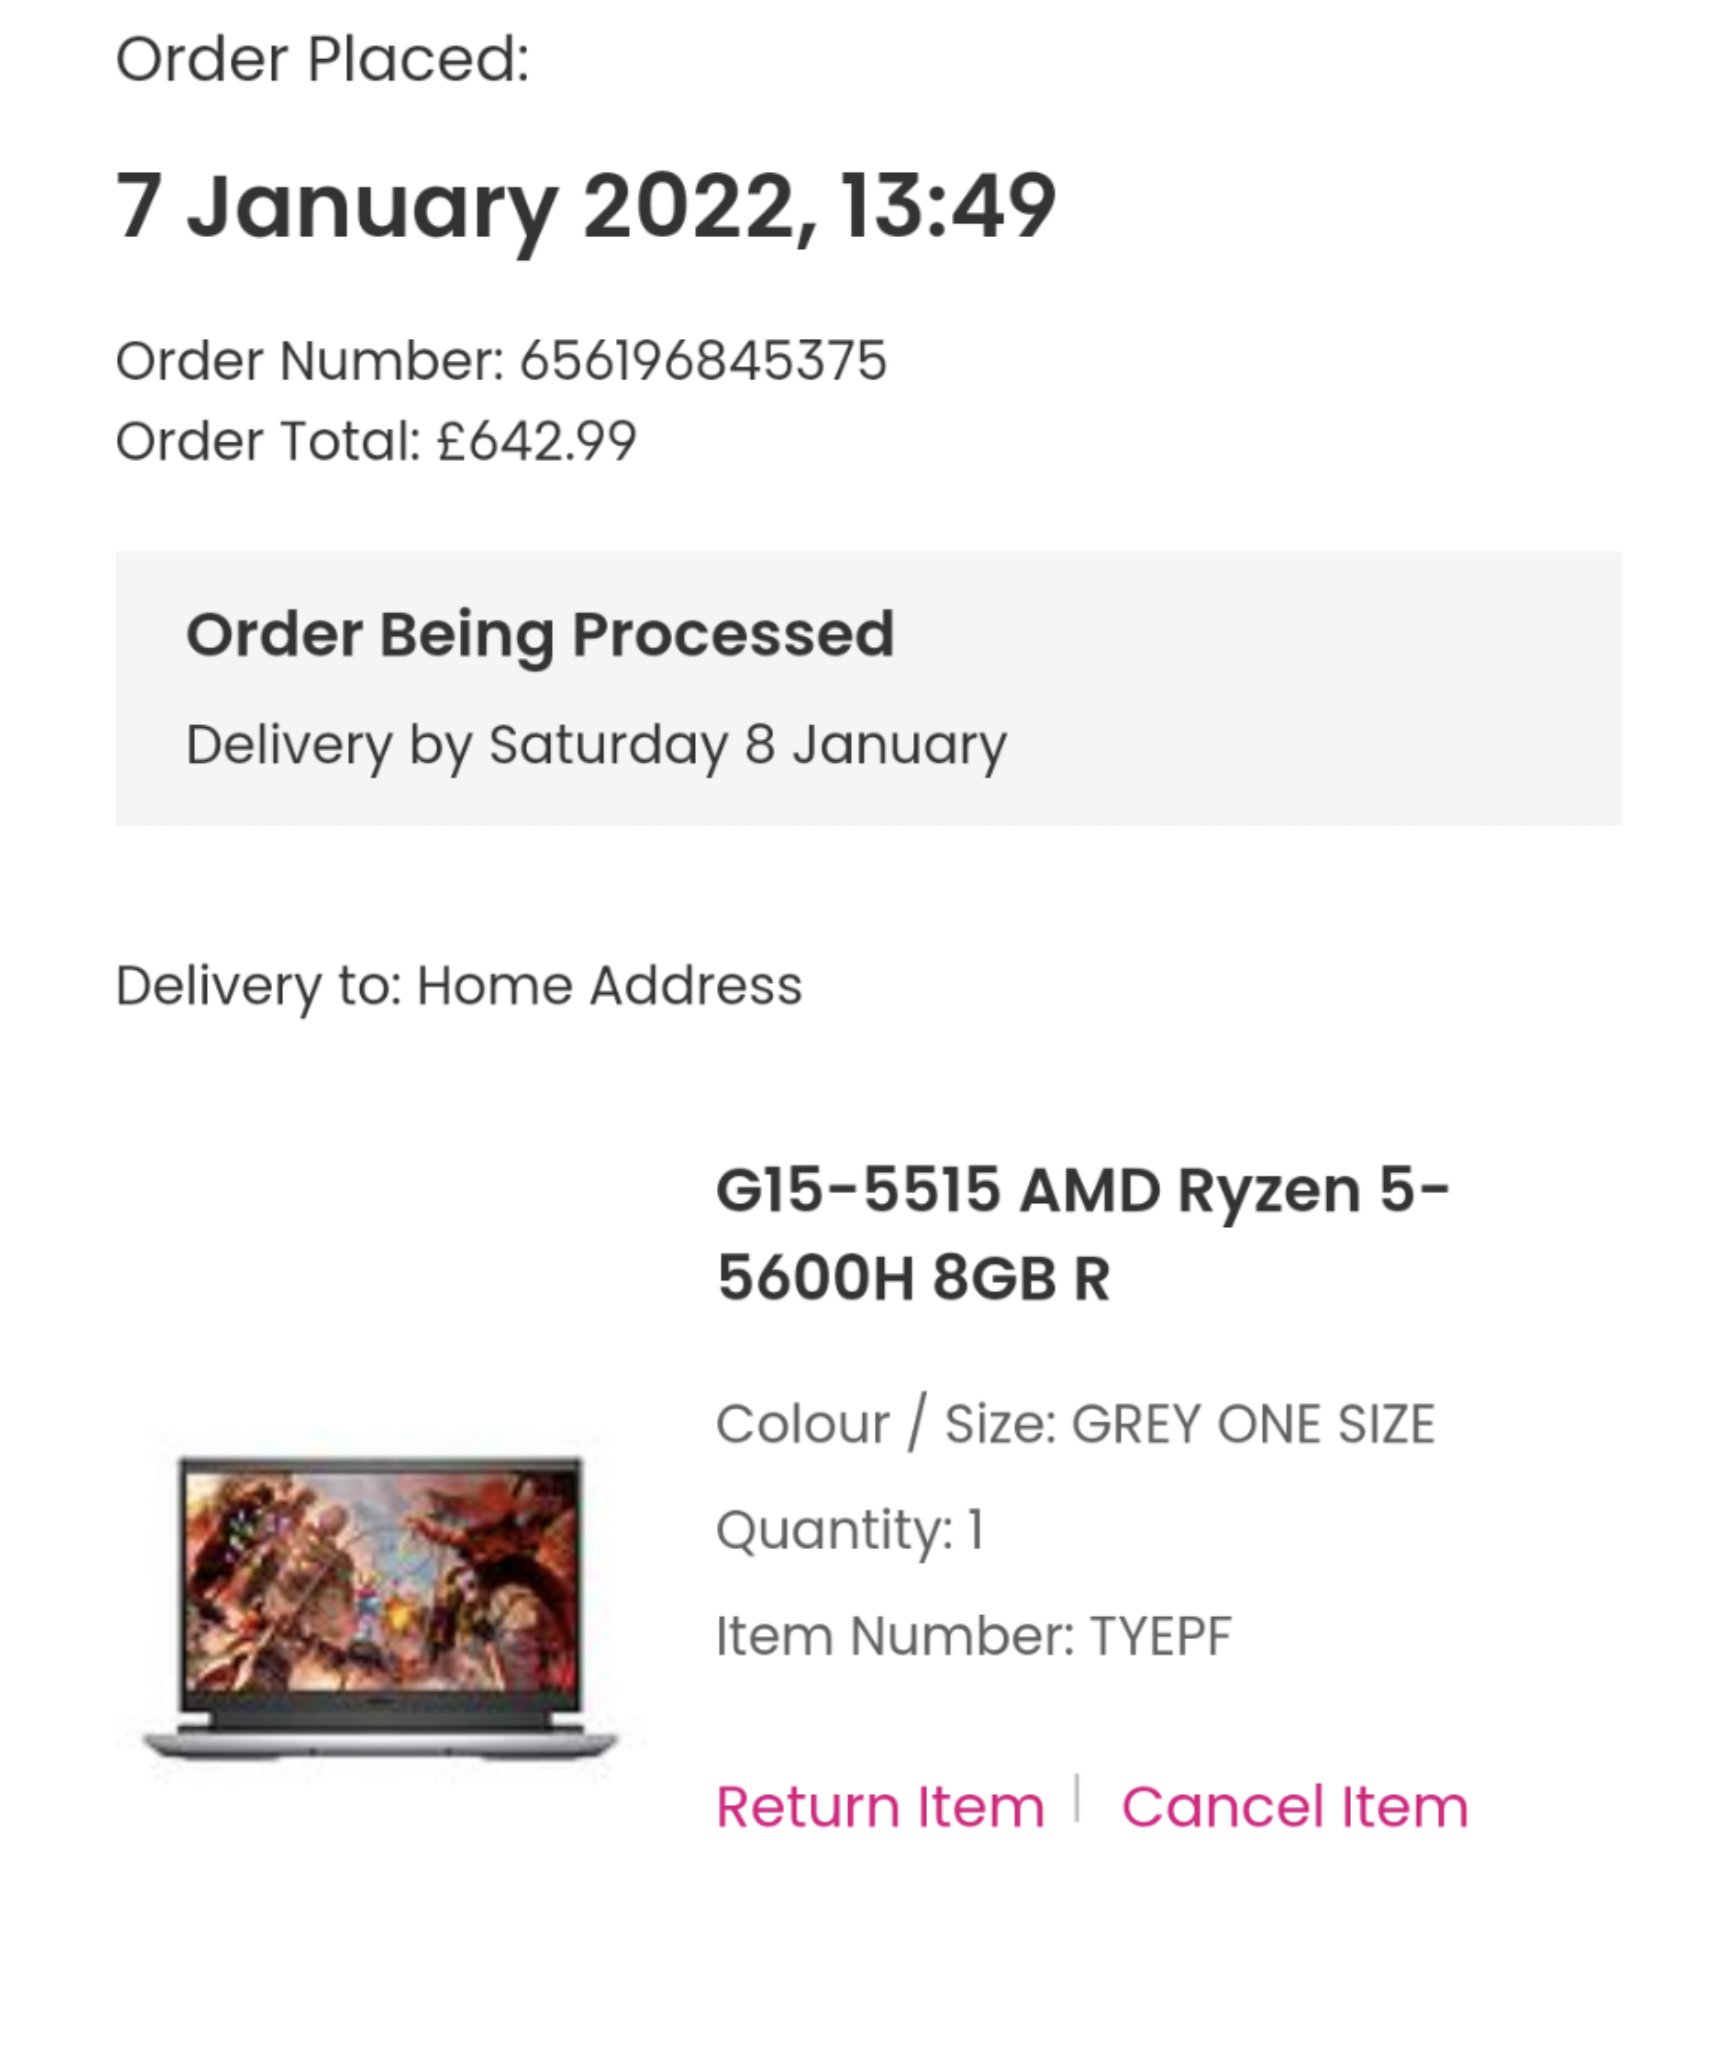Click the divider between Return and Cancel Item

point(1077,1798)
